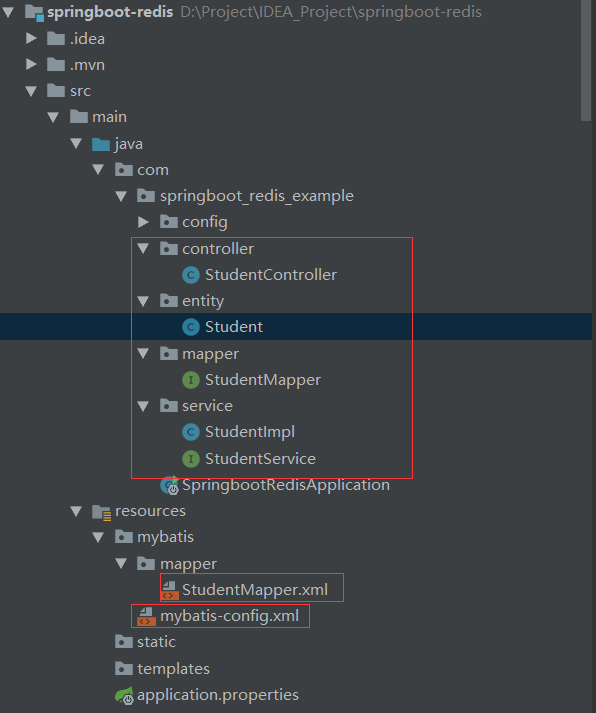596x713 pixels.
Task: Click the mybatis-config.xml file icon
Action: click(x=146, y=616)
